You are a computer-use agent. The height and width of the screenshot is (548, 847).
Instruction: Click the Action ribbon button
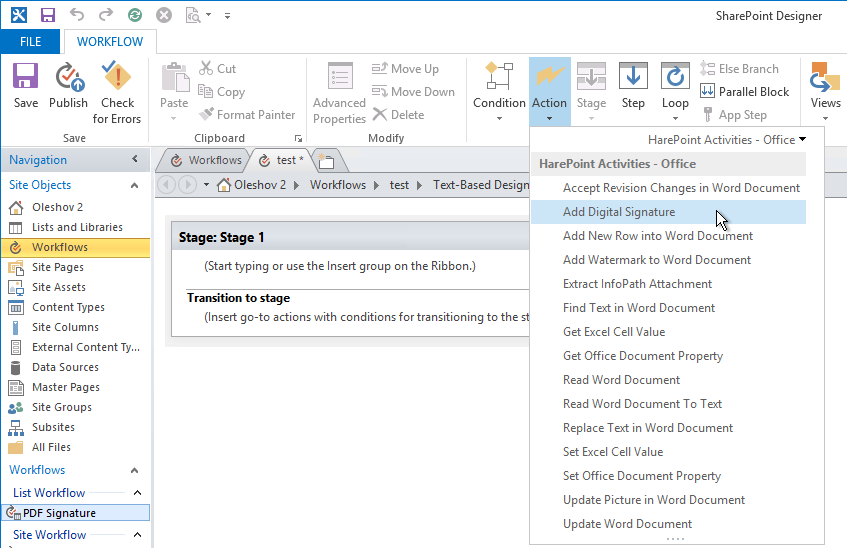click(549, 92)
